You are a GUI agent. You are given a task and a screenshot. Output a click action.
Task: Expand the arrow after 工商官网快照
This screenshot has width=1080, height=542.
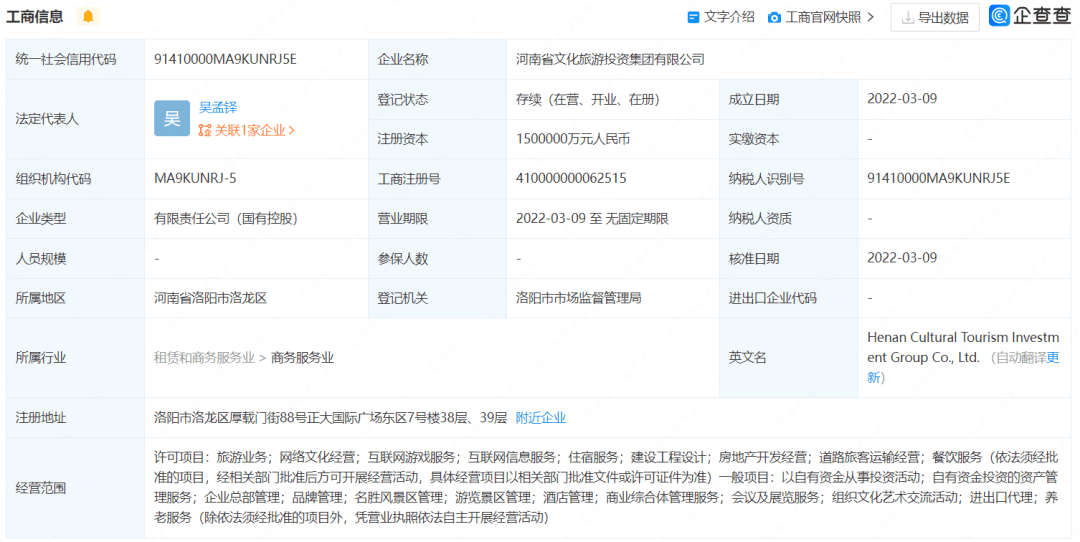[x=870, y=17]
